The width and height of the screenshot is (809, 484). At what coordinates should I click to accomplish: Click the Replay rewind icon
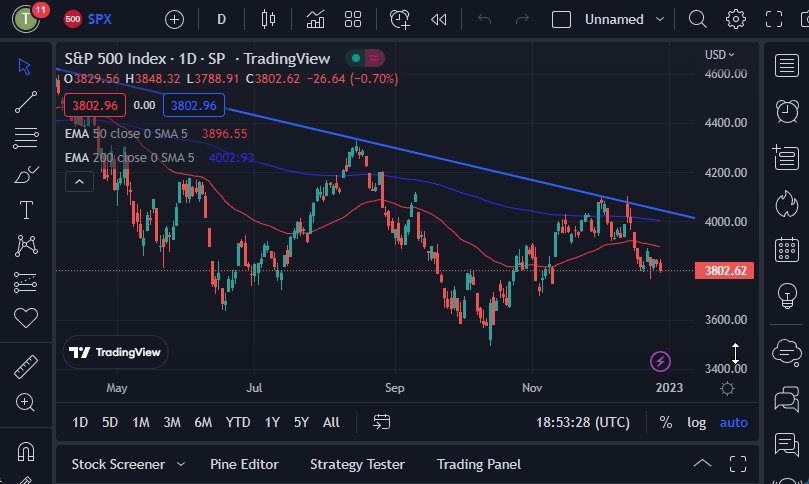438,19
